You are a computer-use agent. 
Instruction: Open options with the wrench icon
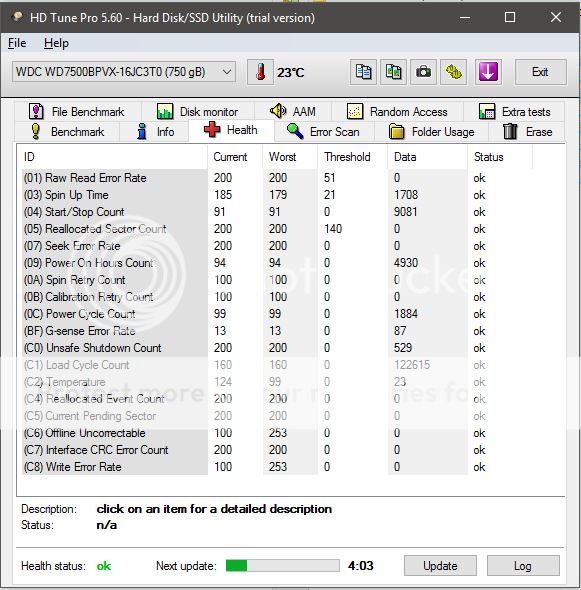point(454,72)
